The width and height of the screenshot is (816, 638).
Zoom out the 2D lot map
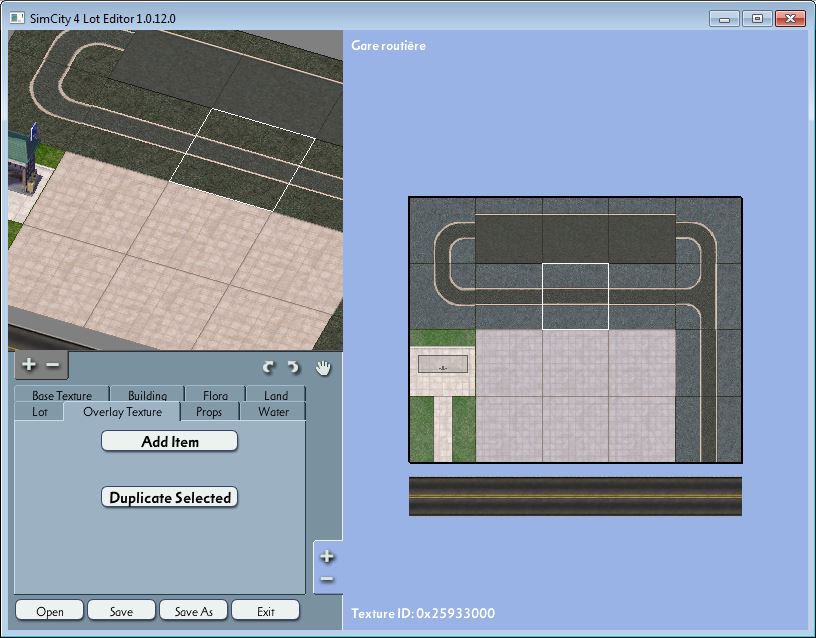click(x=327, y=579)
